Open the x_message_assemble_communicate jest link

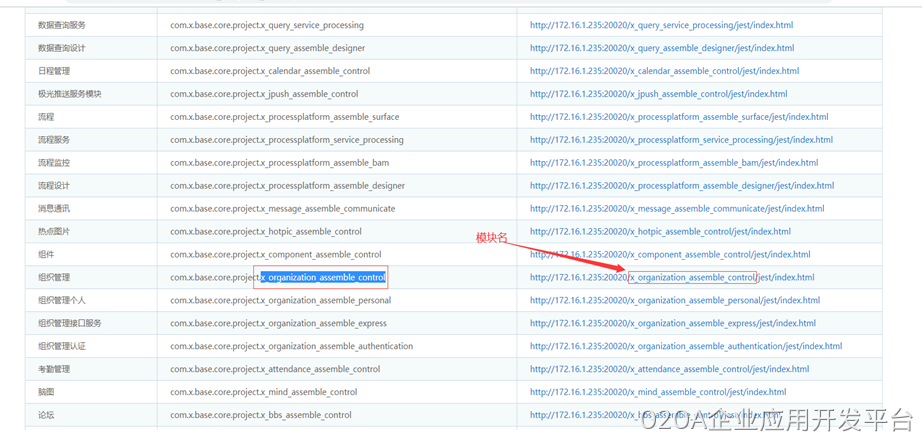click(677, 209)
